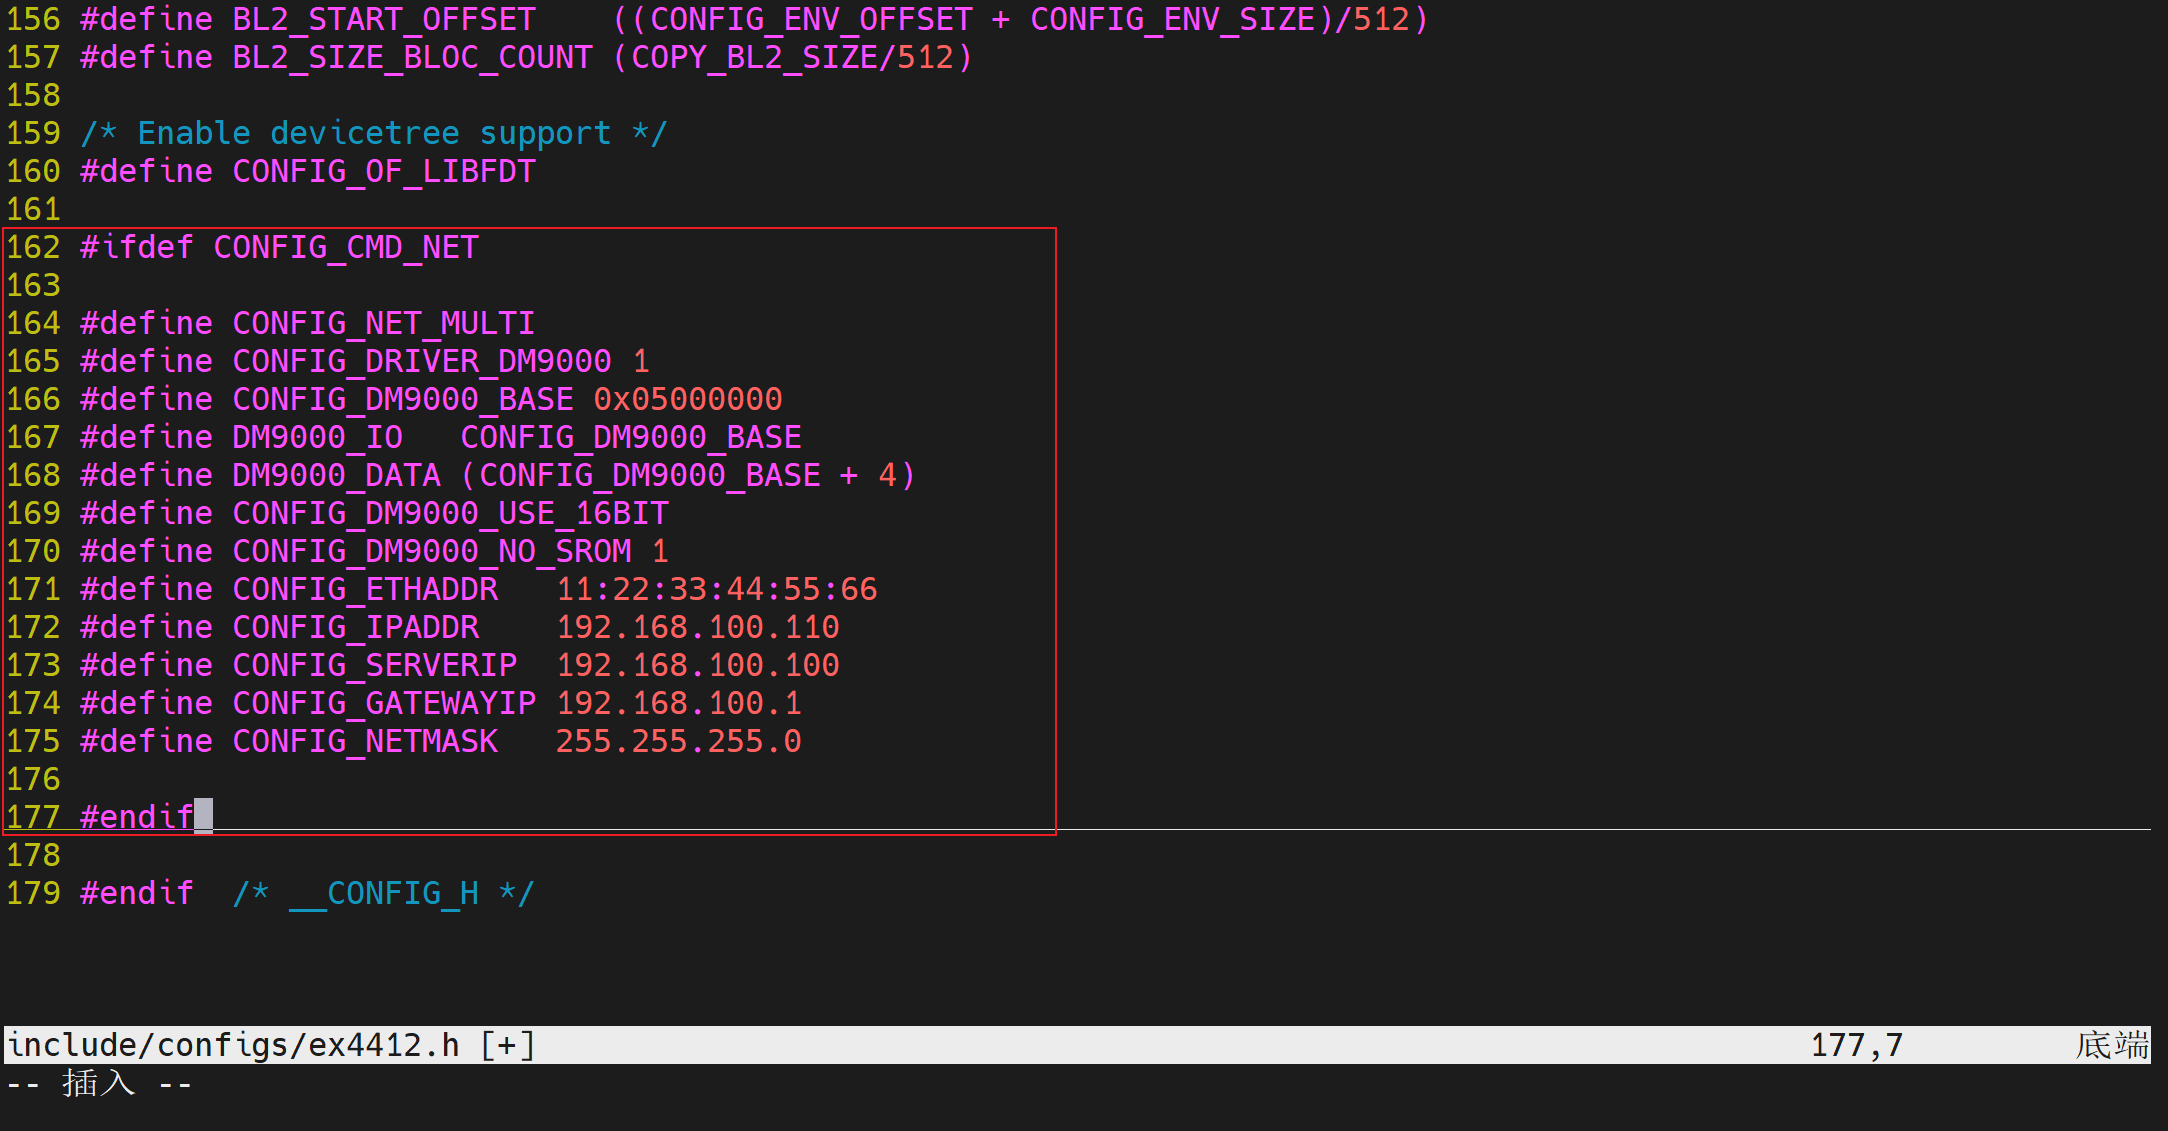This screenshot has height=1131, width=2168.
Task: Click the file name include/configs/ex4412.h in the status bar
Action: 233,1045
